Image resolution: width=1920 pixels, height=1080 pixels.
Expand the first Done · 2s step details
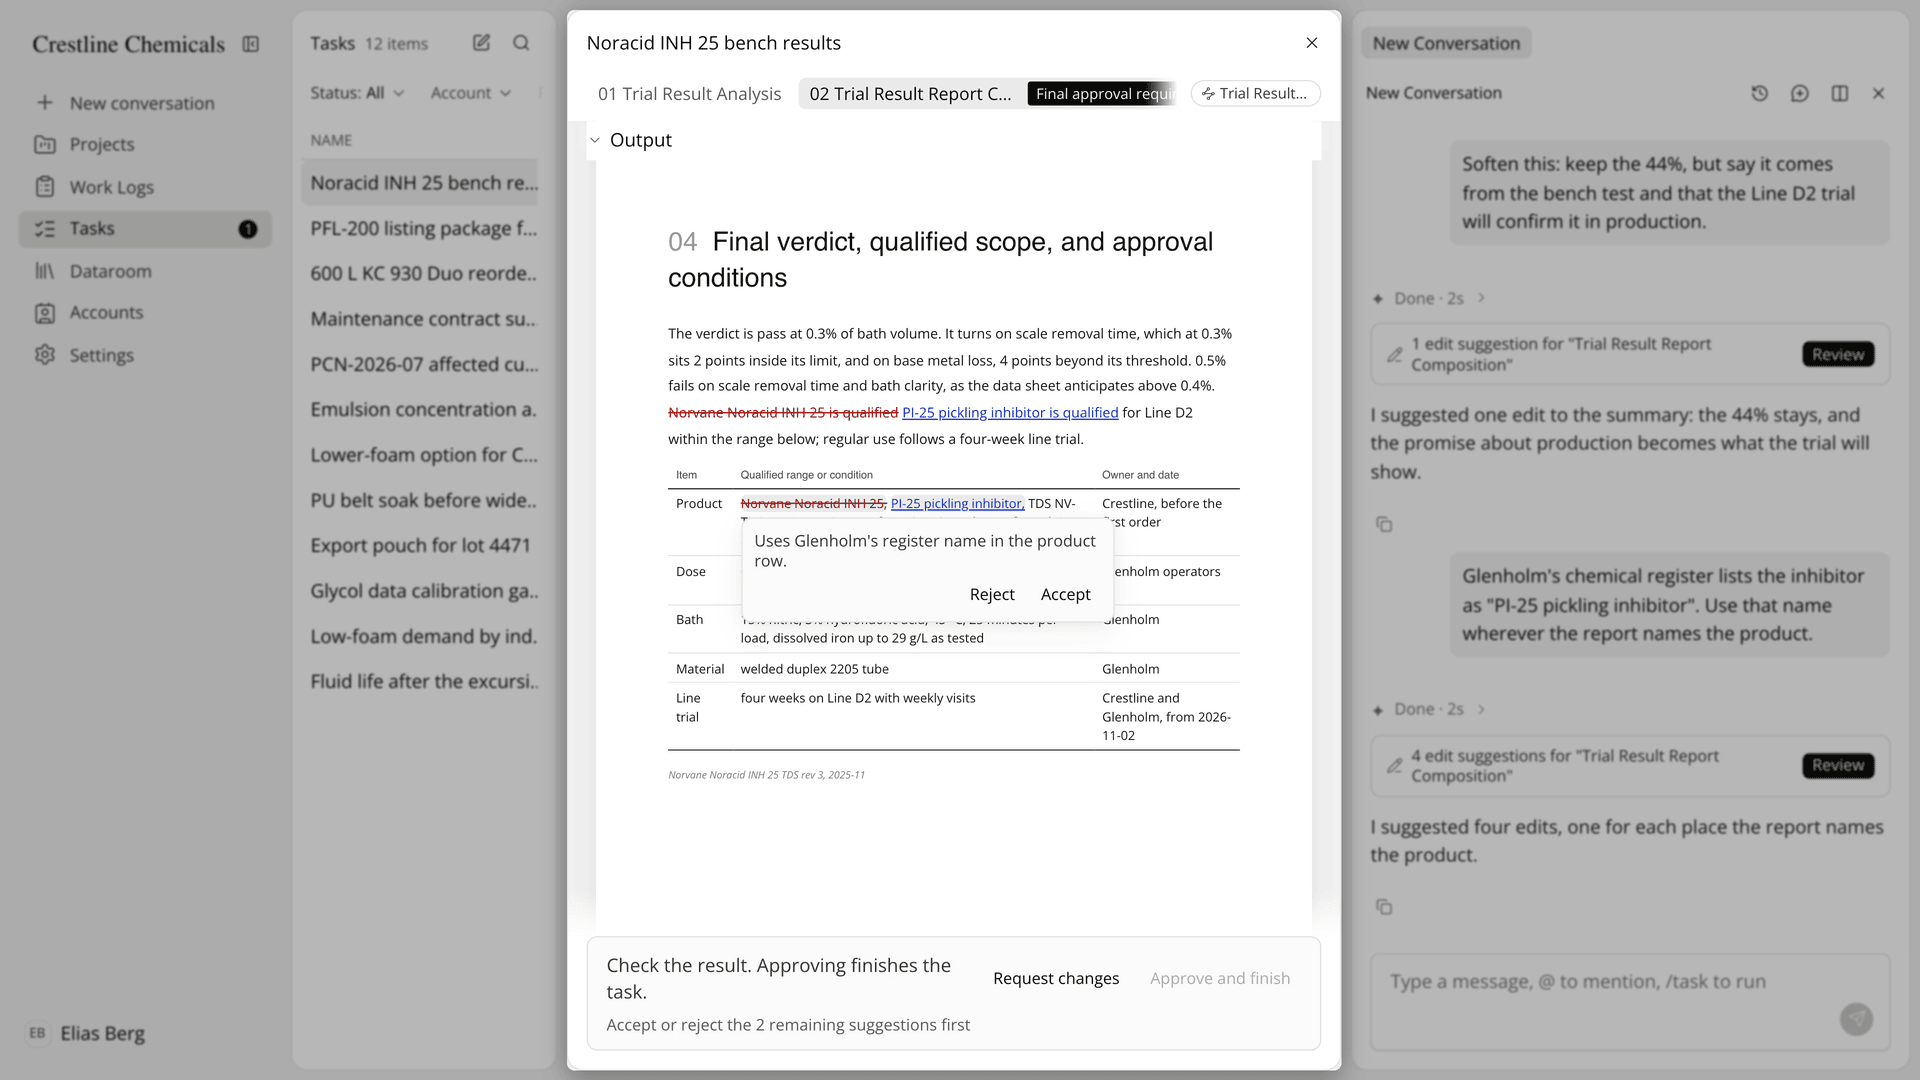pos(1429,298)
